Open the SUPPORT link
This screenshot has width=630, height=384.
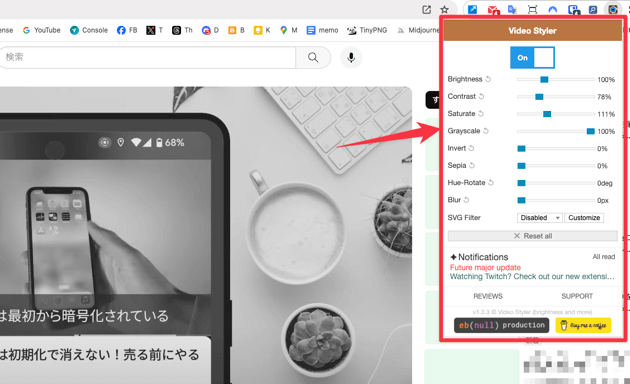577,296
